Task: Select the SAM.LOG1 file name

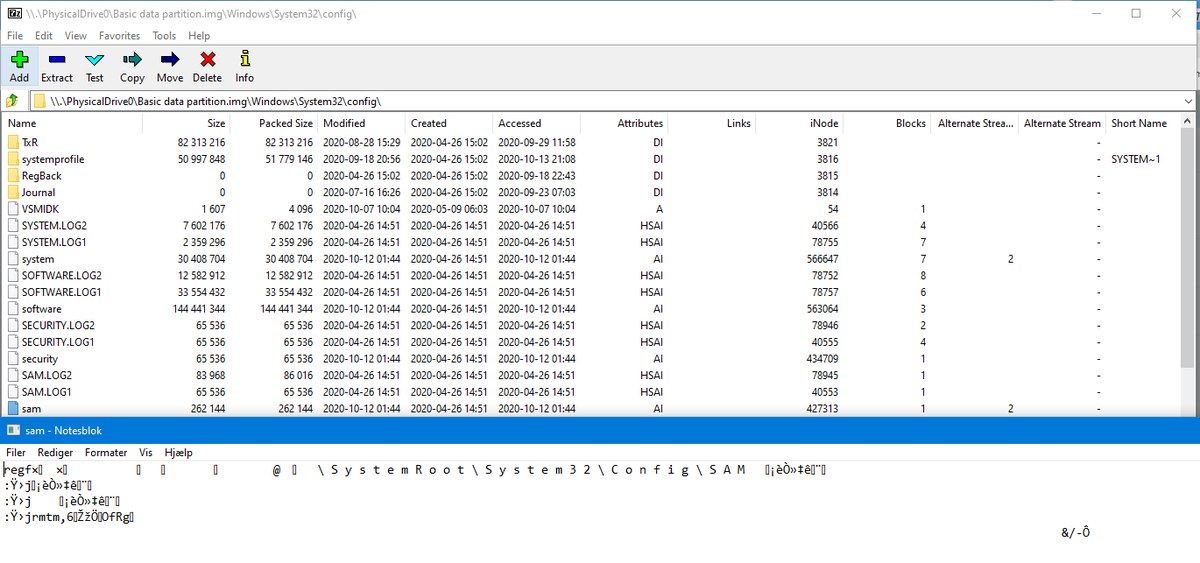Action: 47,392
